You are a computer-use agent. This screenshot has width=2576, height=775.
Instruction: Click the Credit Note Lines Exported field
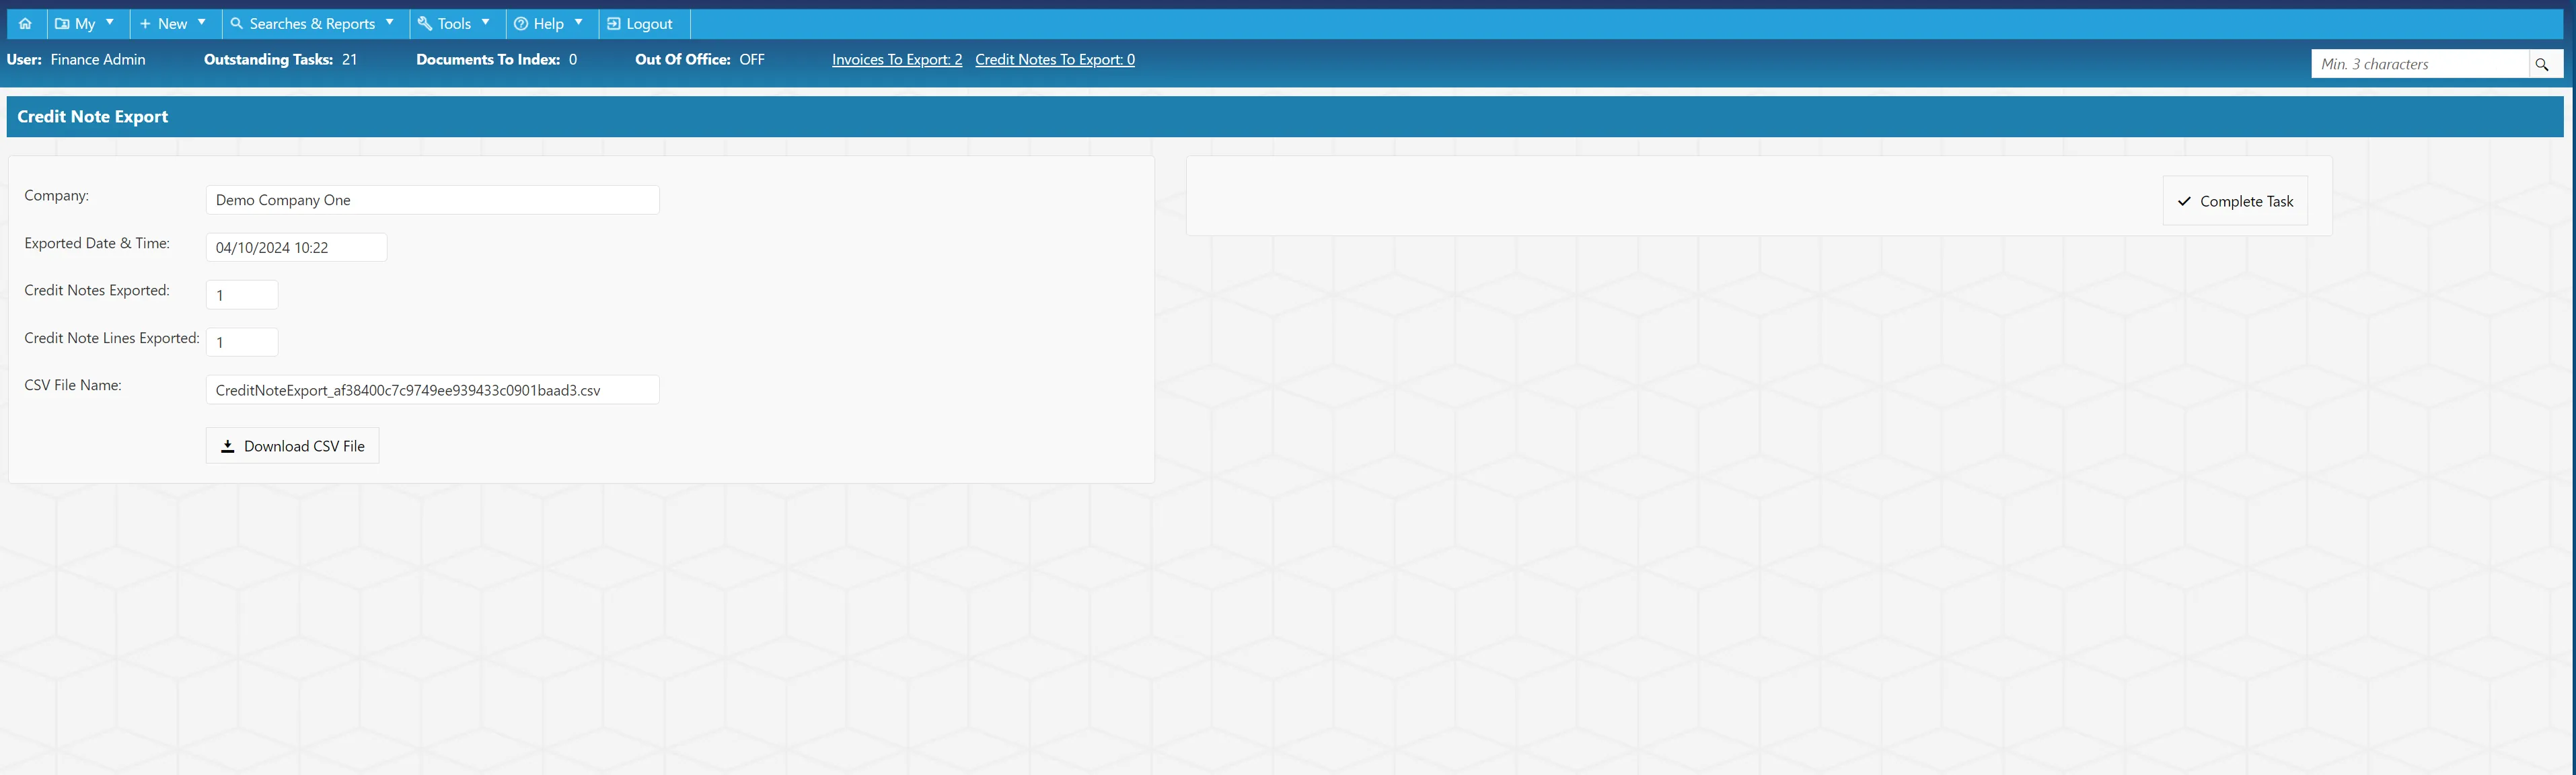click(x=242, y=342)
